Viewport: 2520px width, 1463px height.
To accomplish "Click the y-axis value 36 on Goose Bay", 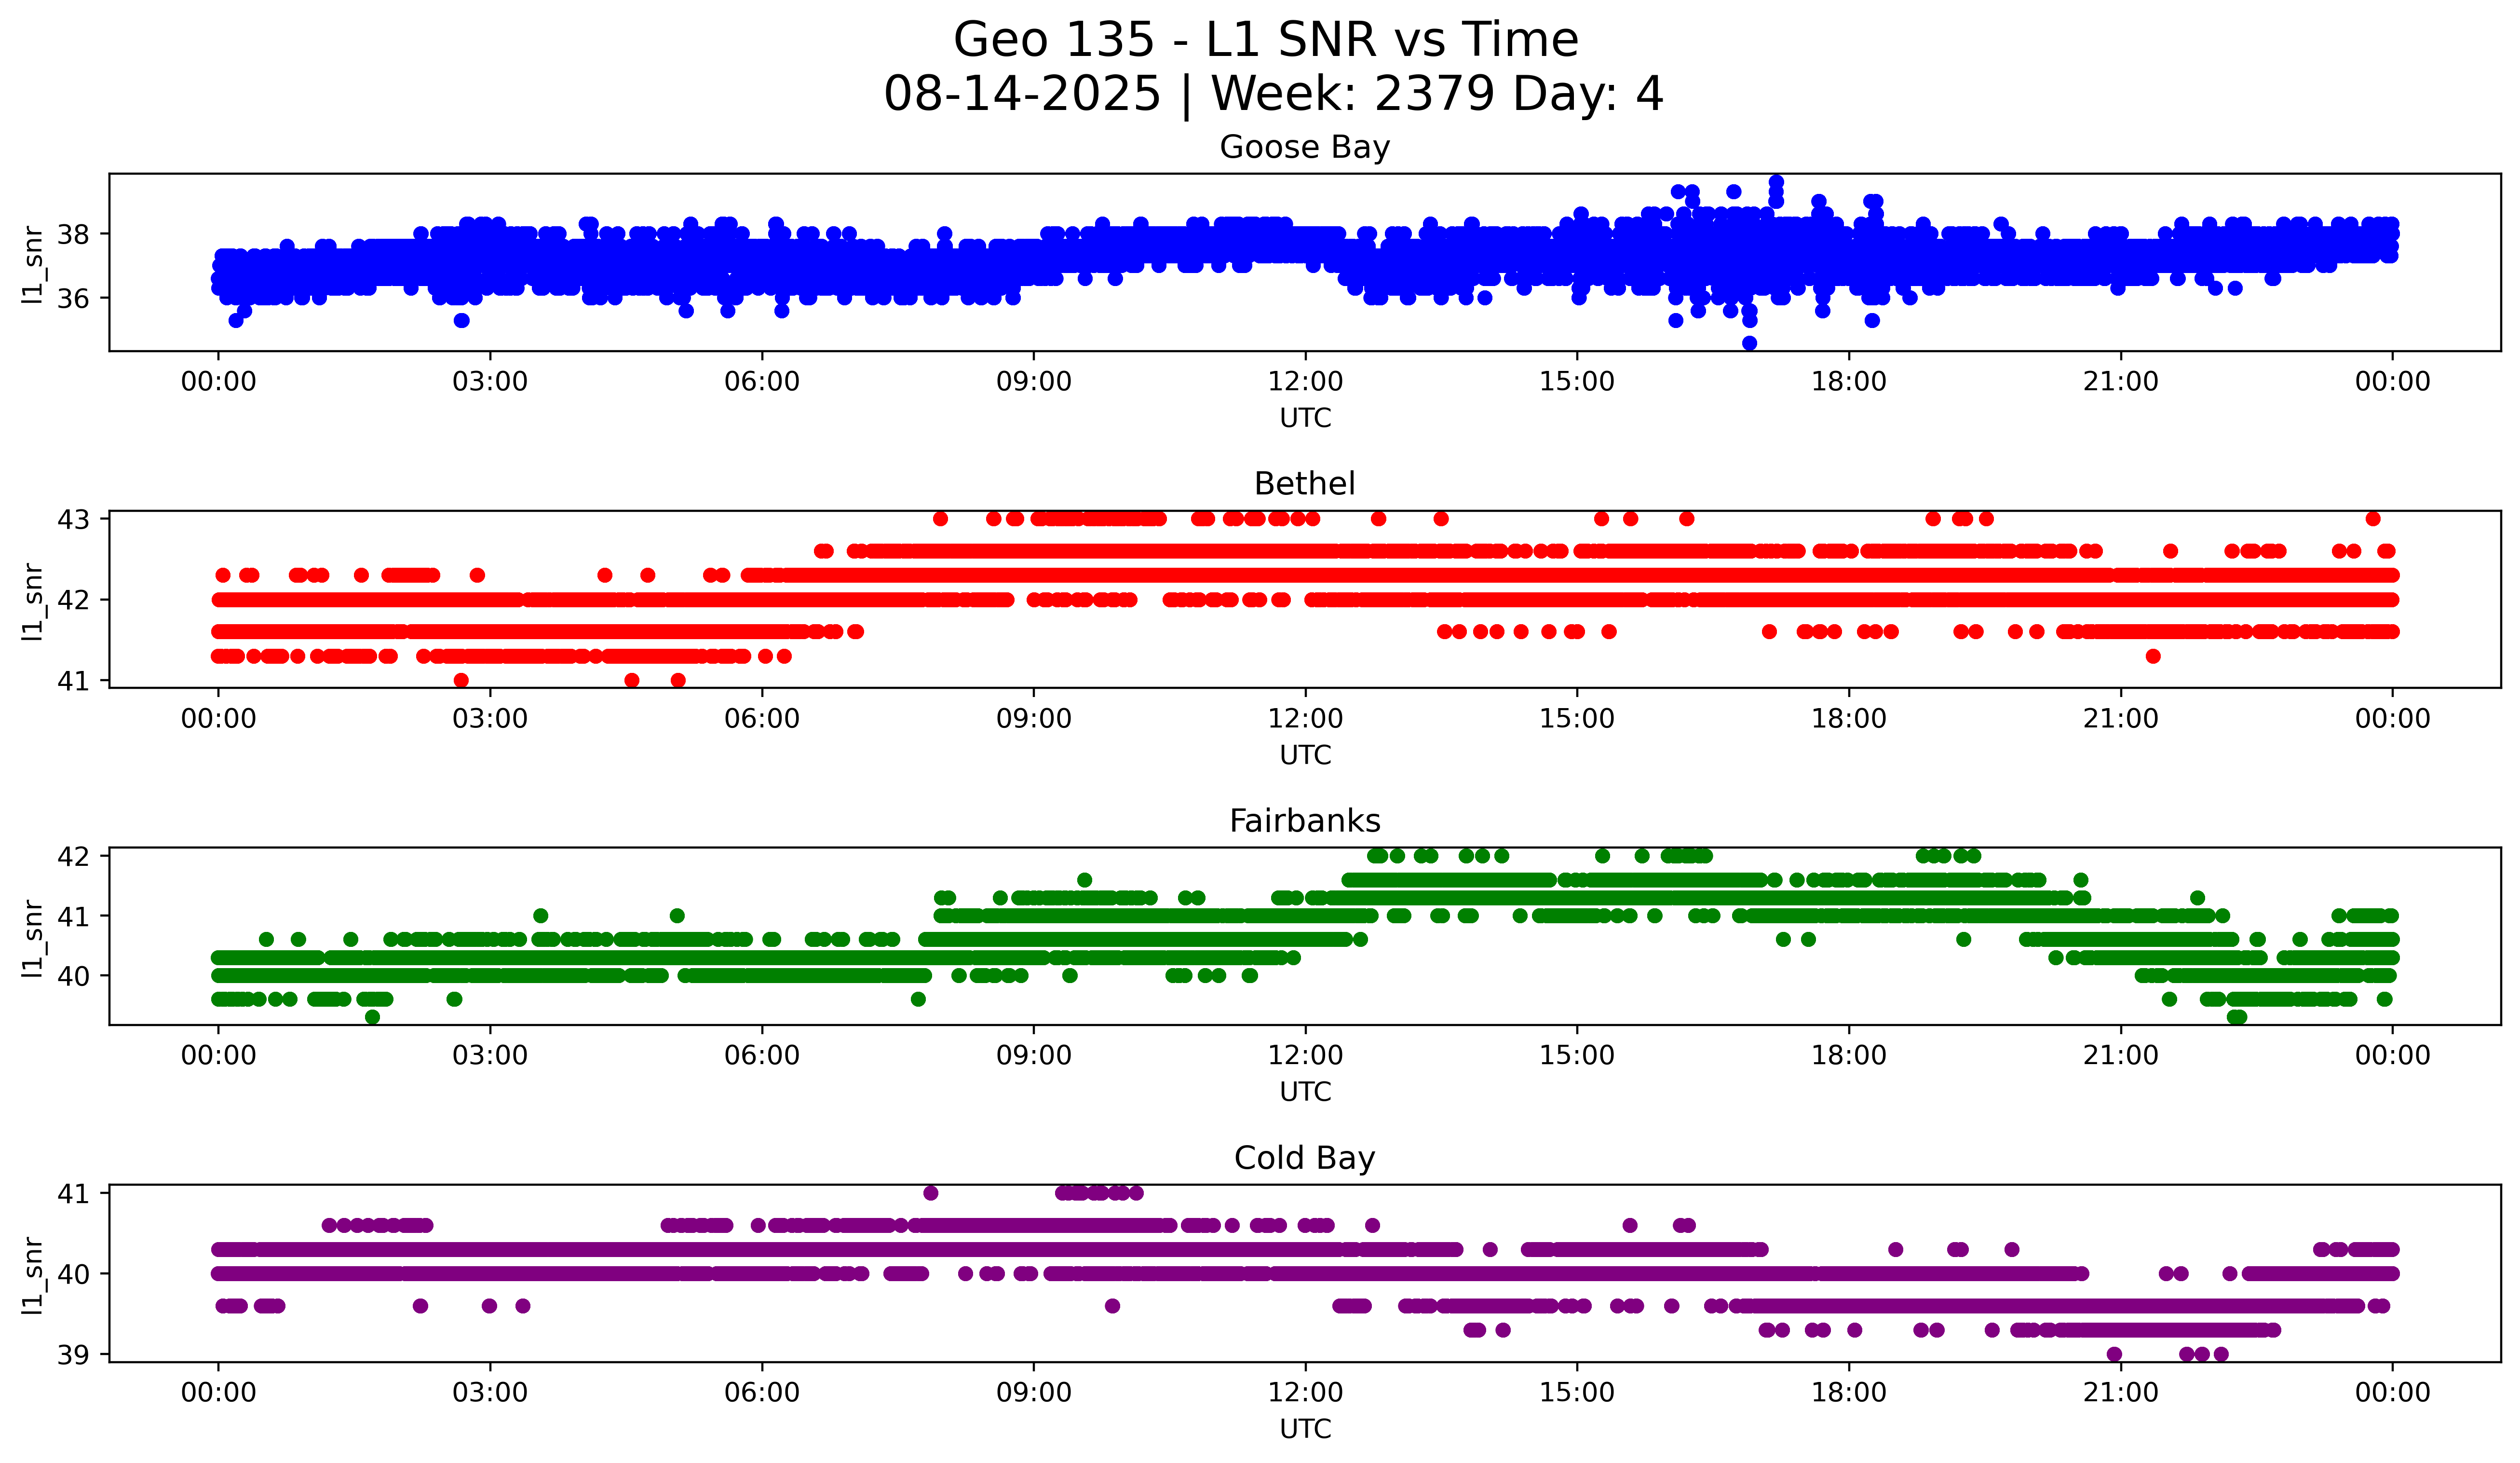I will coord(73,299).
